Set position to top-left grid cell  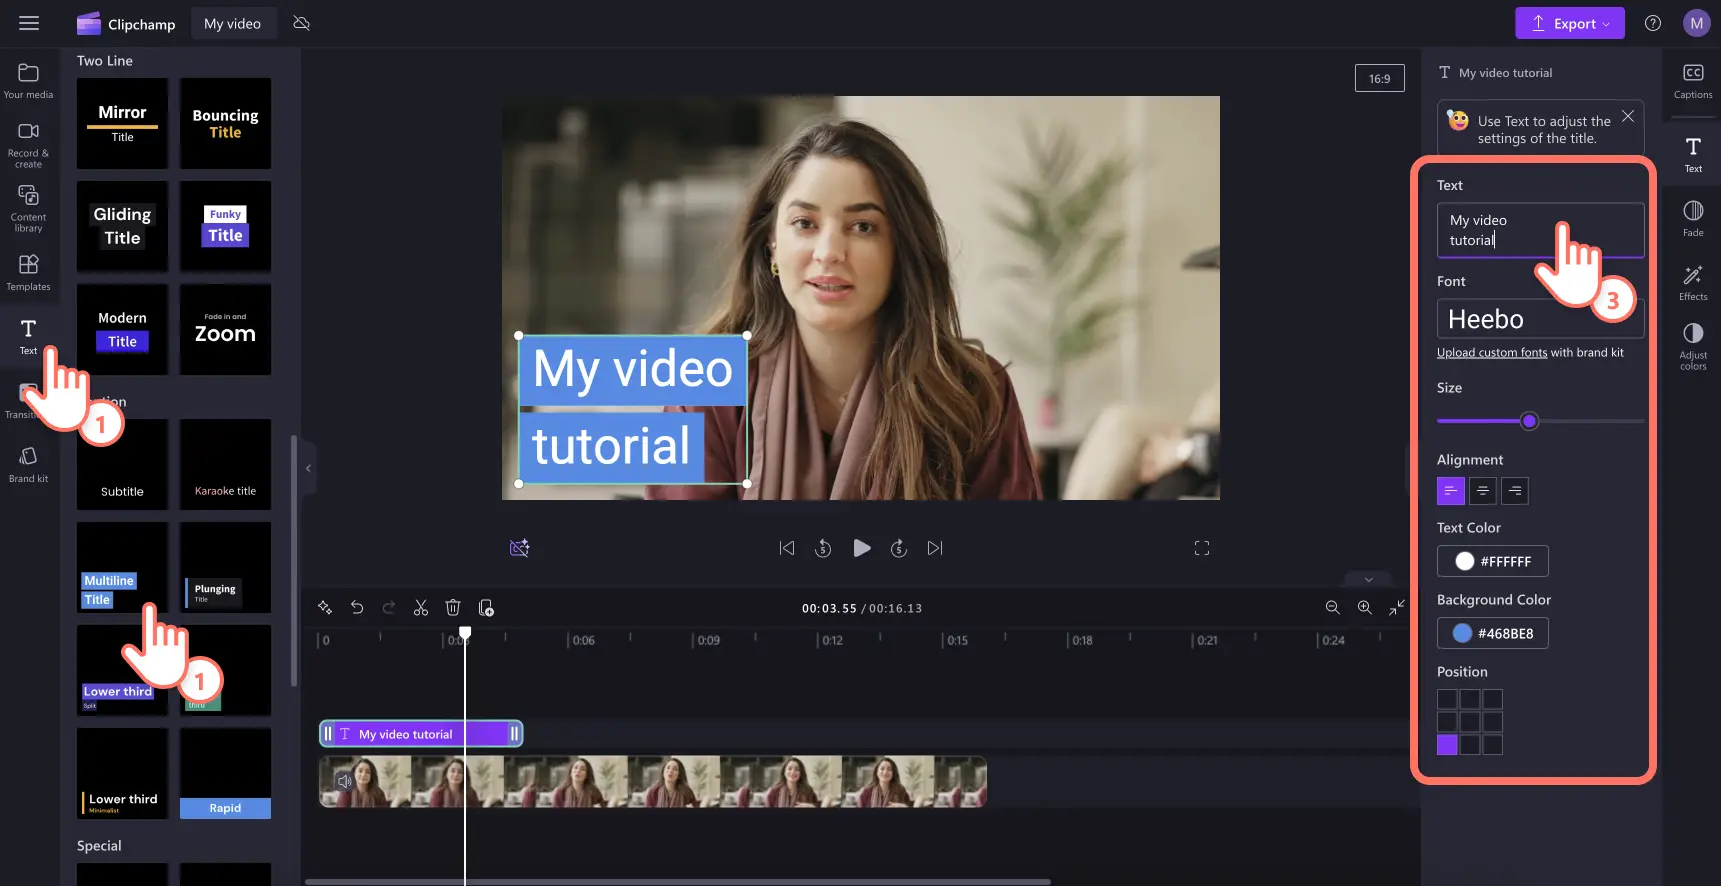[1447, 699]
